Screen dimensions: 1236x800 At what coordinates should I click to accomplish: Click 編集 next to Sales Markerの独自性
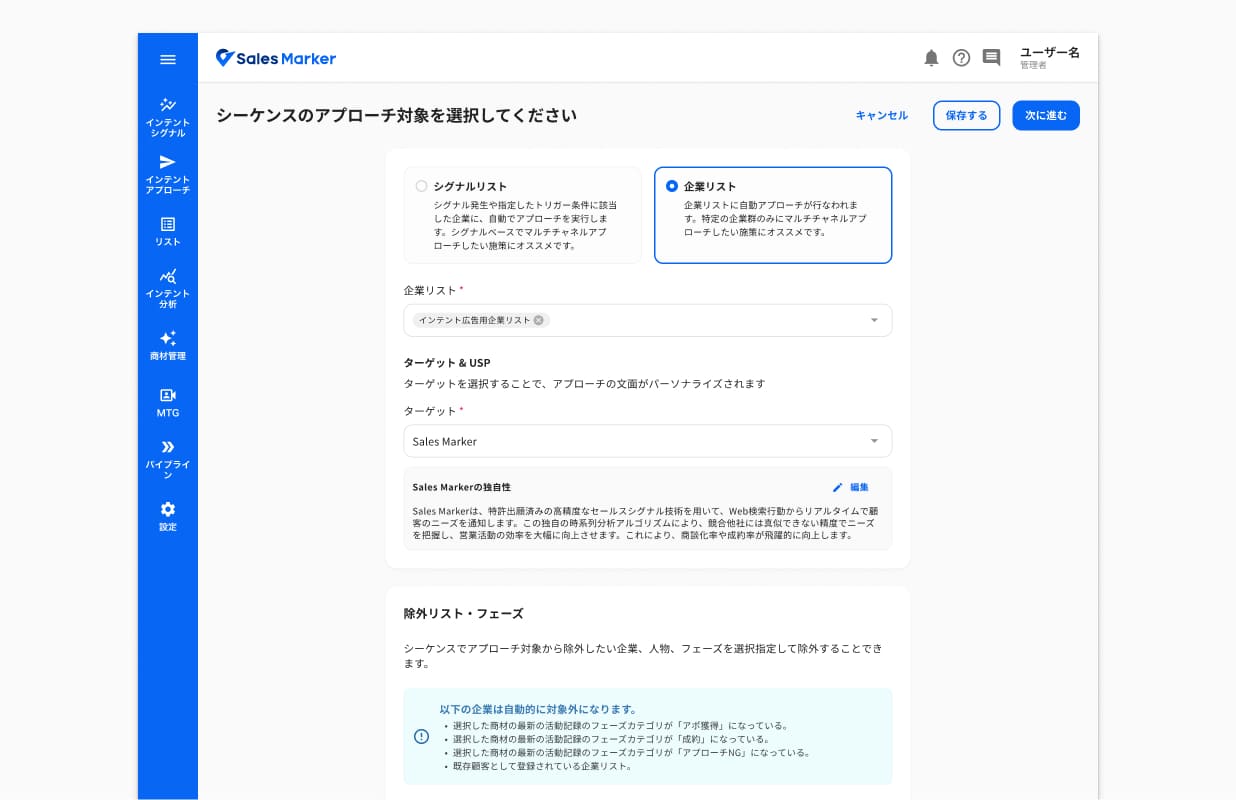point(851,487)
